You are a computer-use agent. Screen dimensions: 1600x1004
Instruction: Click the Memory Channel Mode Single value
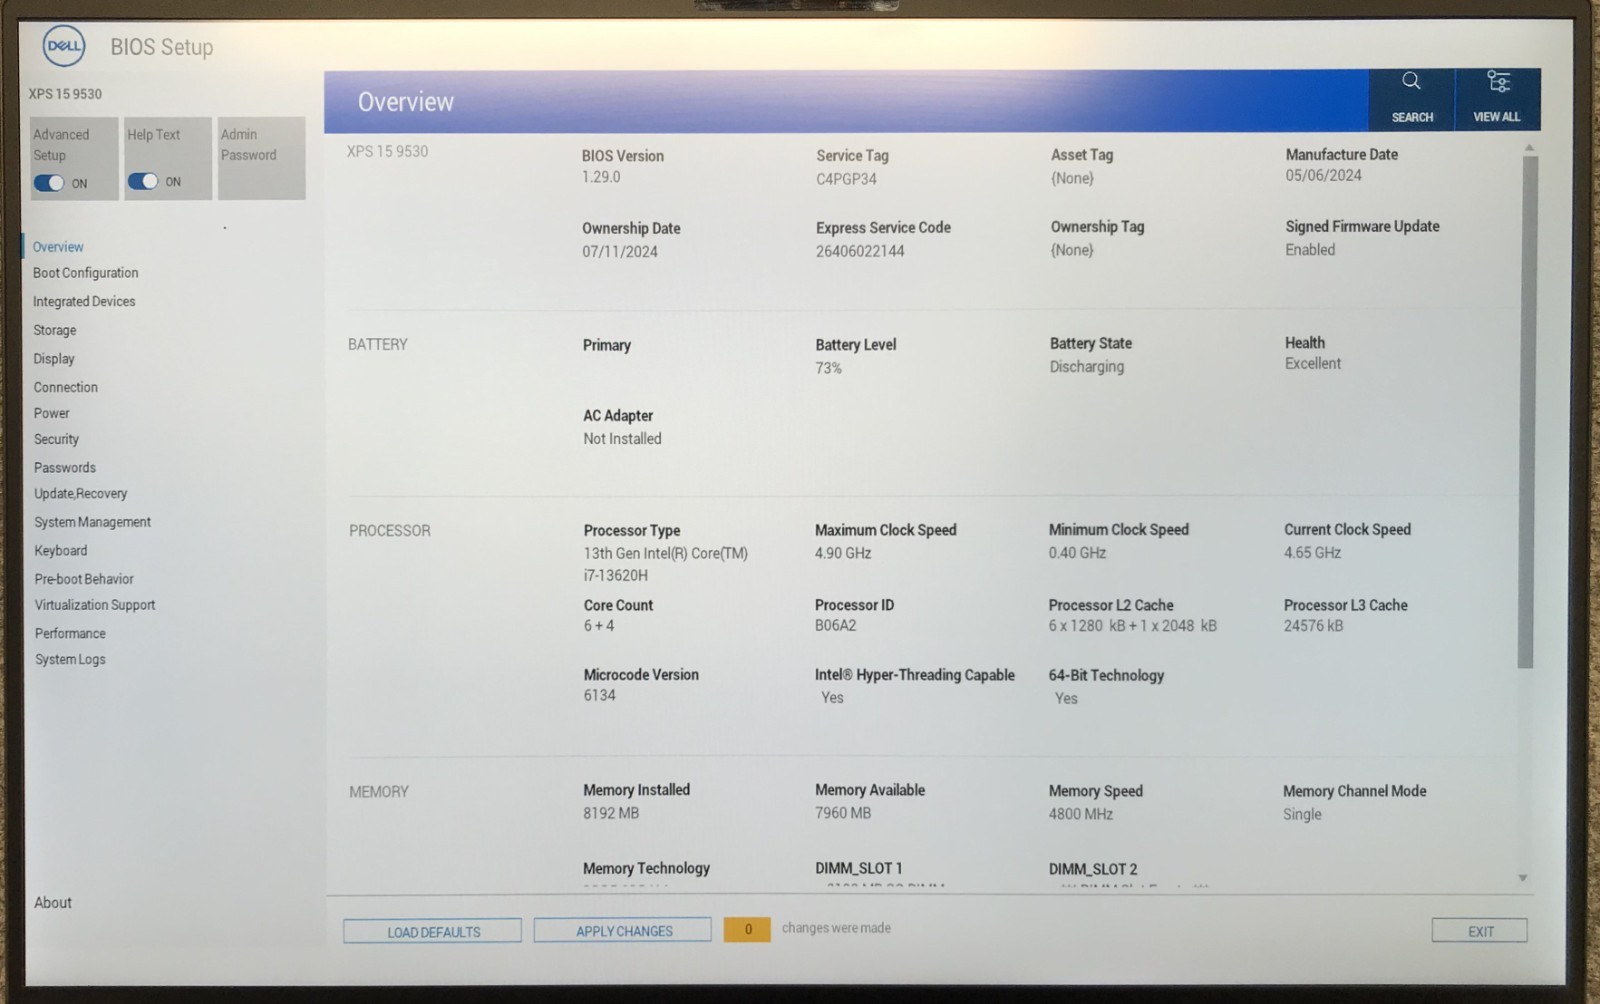click(1302, 814)
